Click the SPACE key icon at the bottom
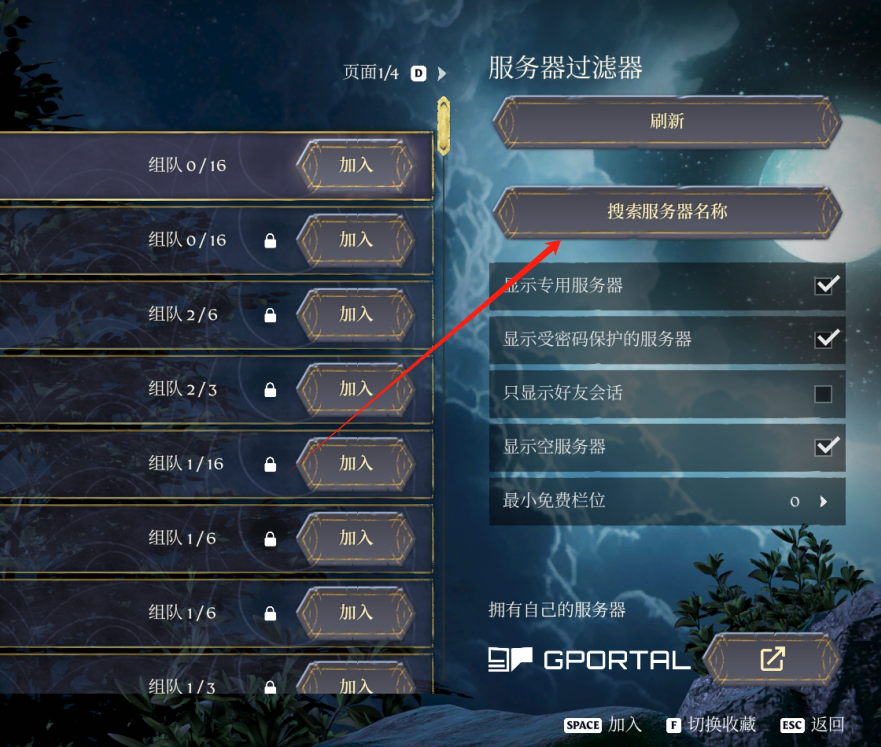Viewport: 881px width, 747px height. pos(583,725)
